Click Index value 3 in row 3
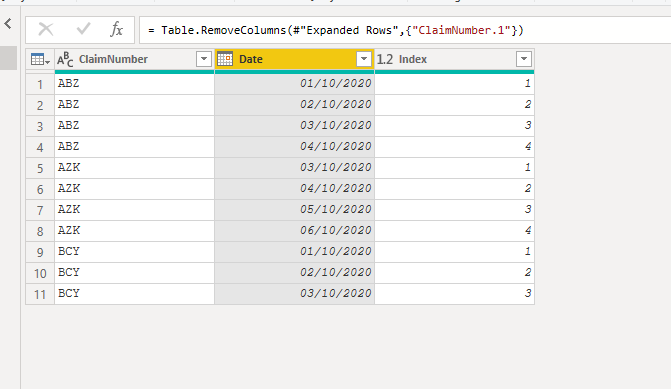671x389 pixels. tap(454, 126)
